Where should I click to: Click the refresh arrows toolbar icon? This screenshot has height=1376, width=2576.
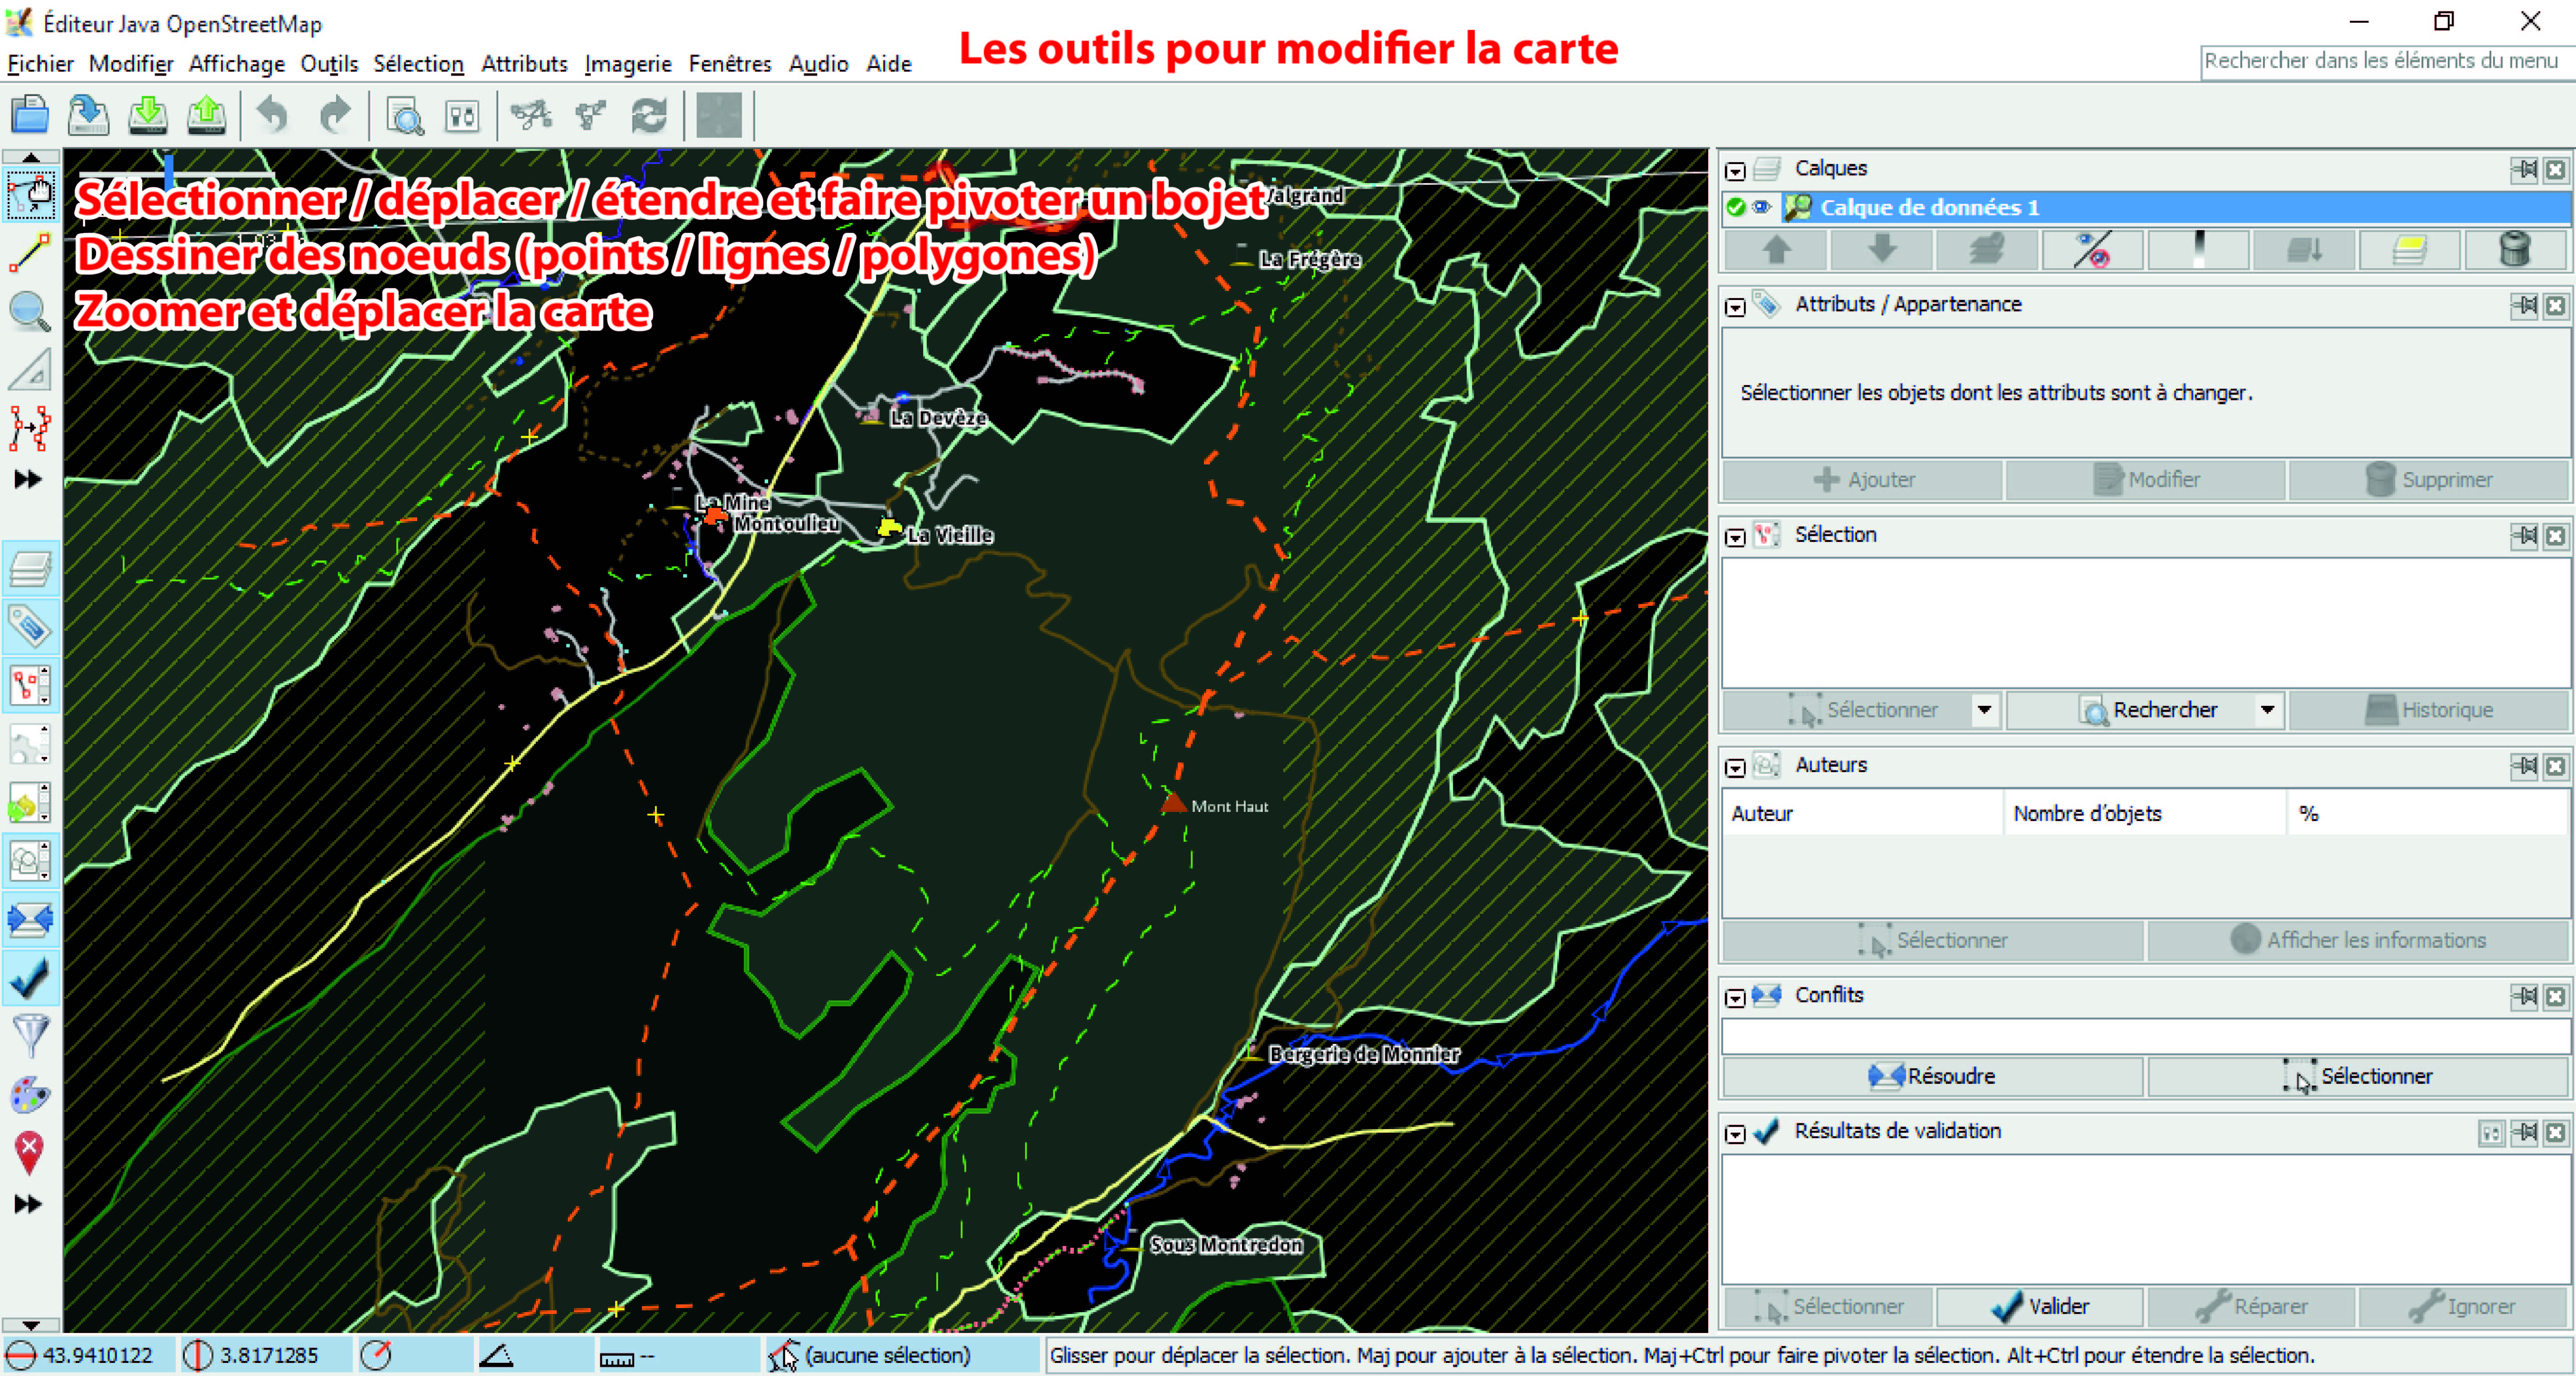click(x=649, y=116)
